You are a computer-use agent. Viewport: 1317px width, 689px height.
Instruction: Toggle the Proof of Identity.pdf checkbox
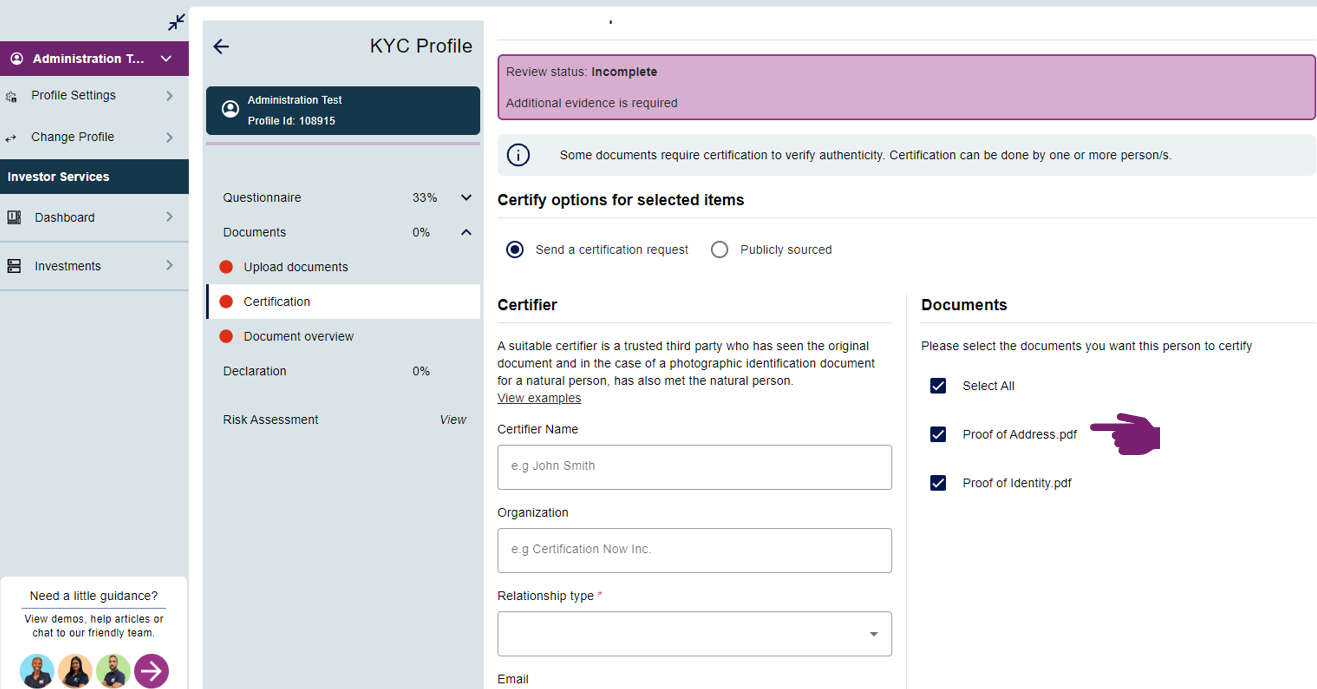(x=938, y=483)
